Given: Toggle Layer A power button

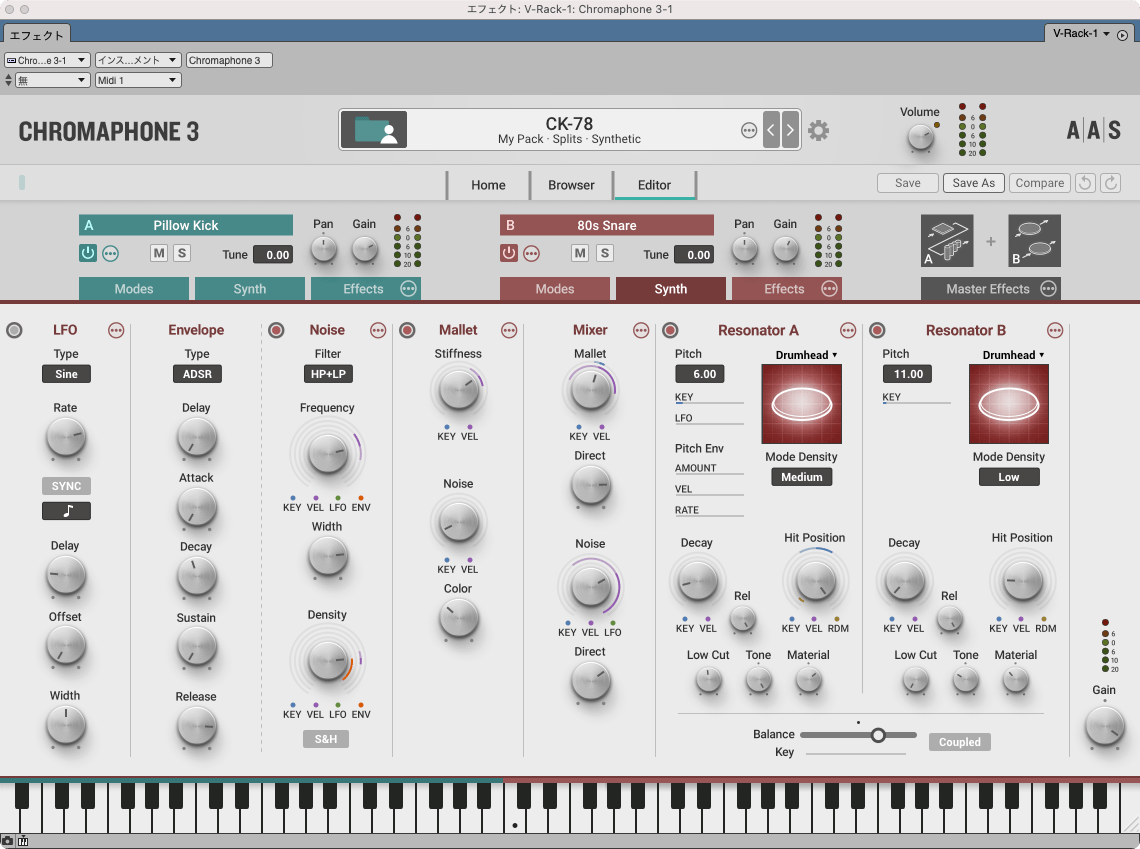Looking at the screenshot, I should click(88, 254).
